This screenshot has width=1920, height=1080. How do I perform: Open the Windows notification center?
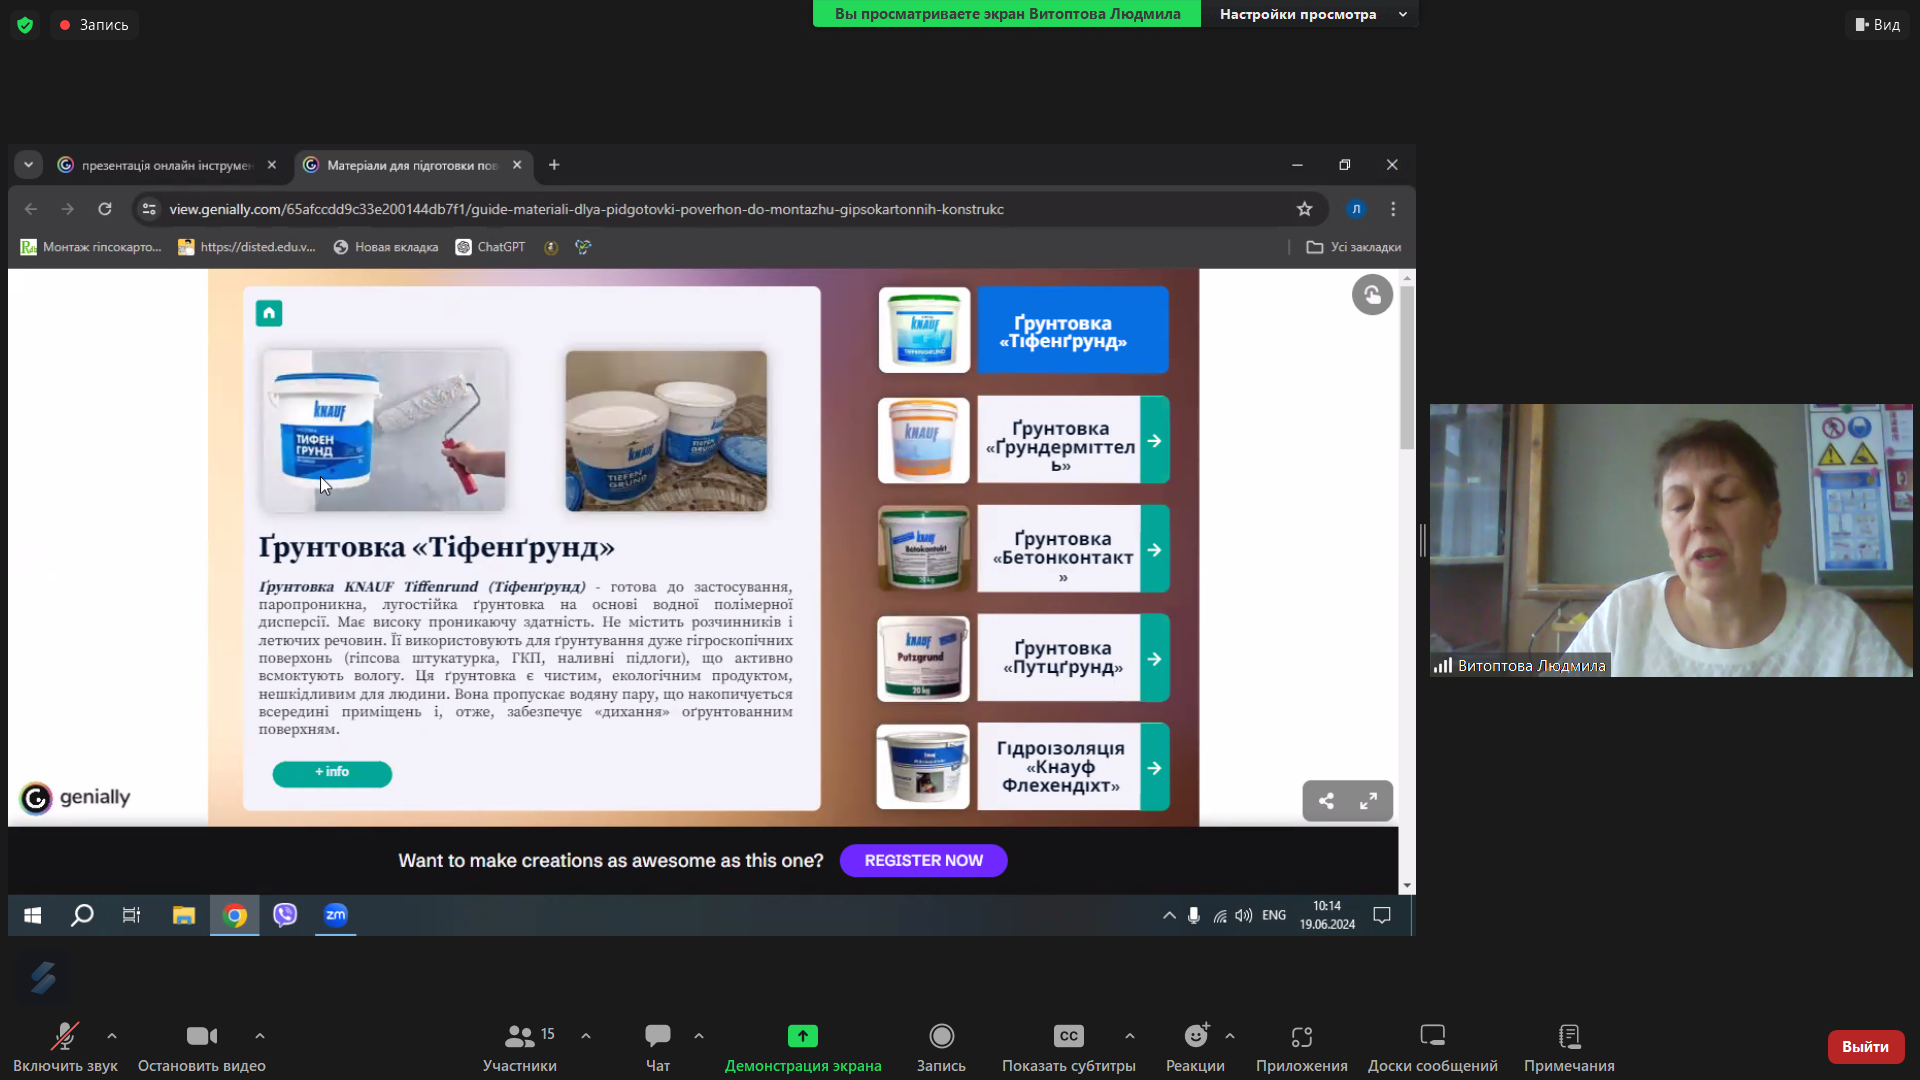1382,915
